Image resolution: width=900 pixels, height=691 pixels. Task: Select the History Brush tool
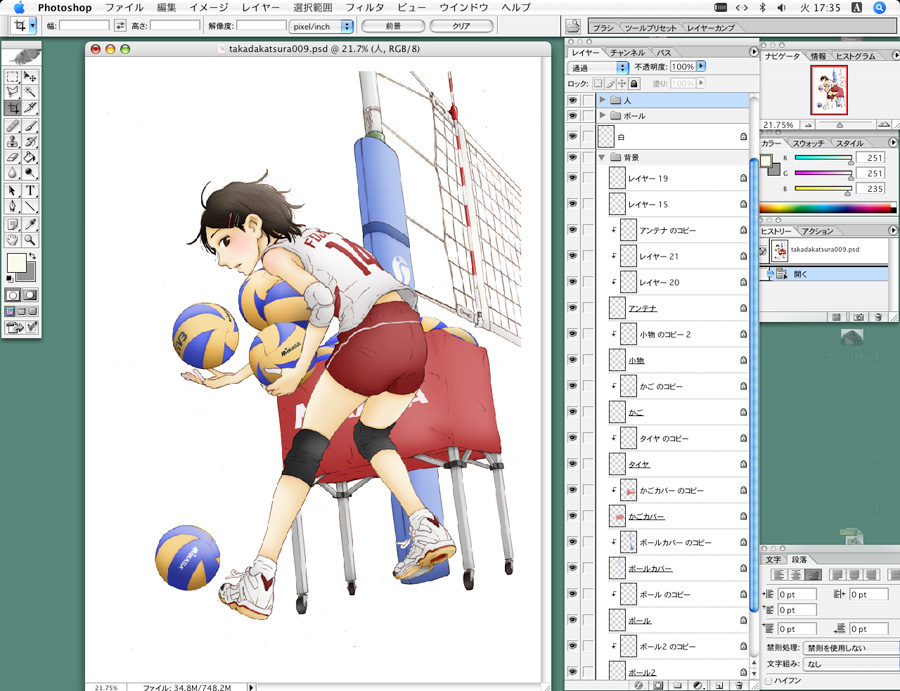pos(30,141)
